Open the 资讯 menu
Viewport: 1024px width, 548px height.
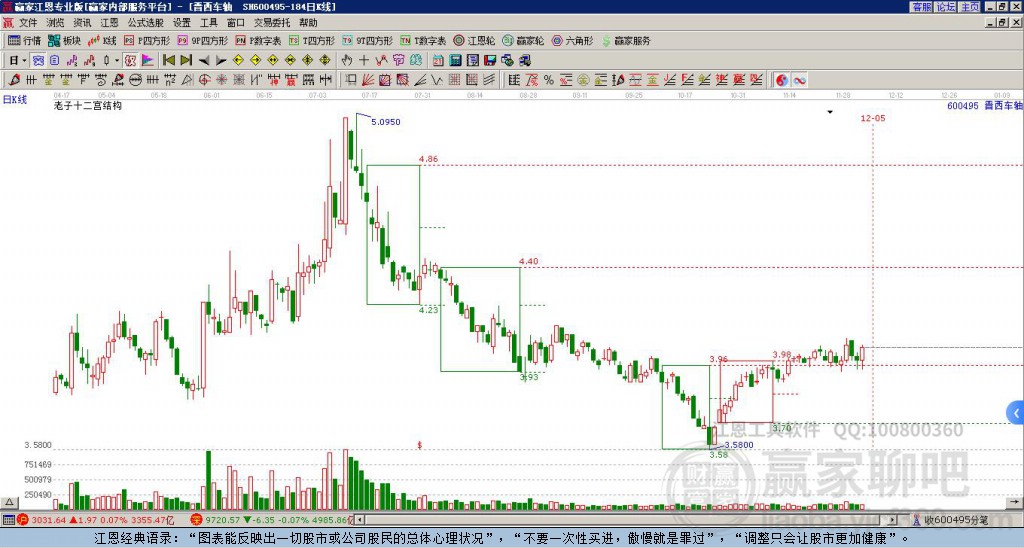[x=82, y=23]
